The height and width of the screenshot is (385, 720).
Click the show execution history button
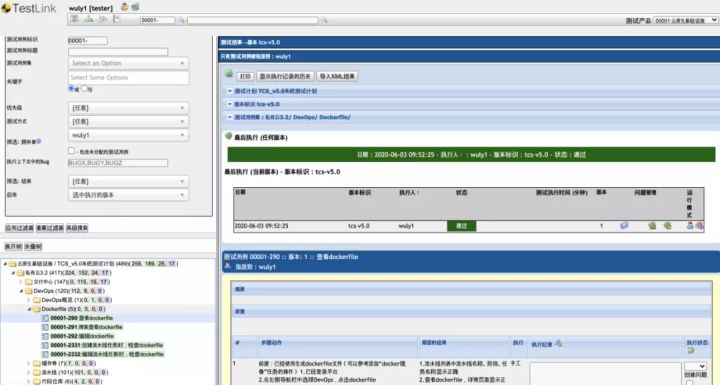tap(285, 76)
